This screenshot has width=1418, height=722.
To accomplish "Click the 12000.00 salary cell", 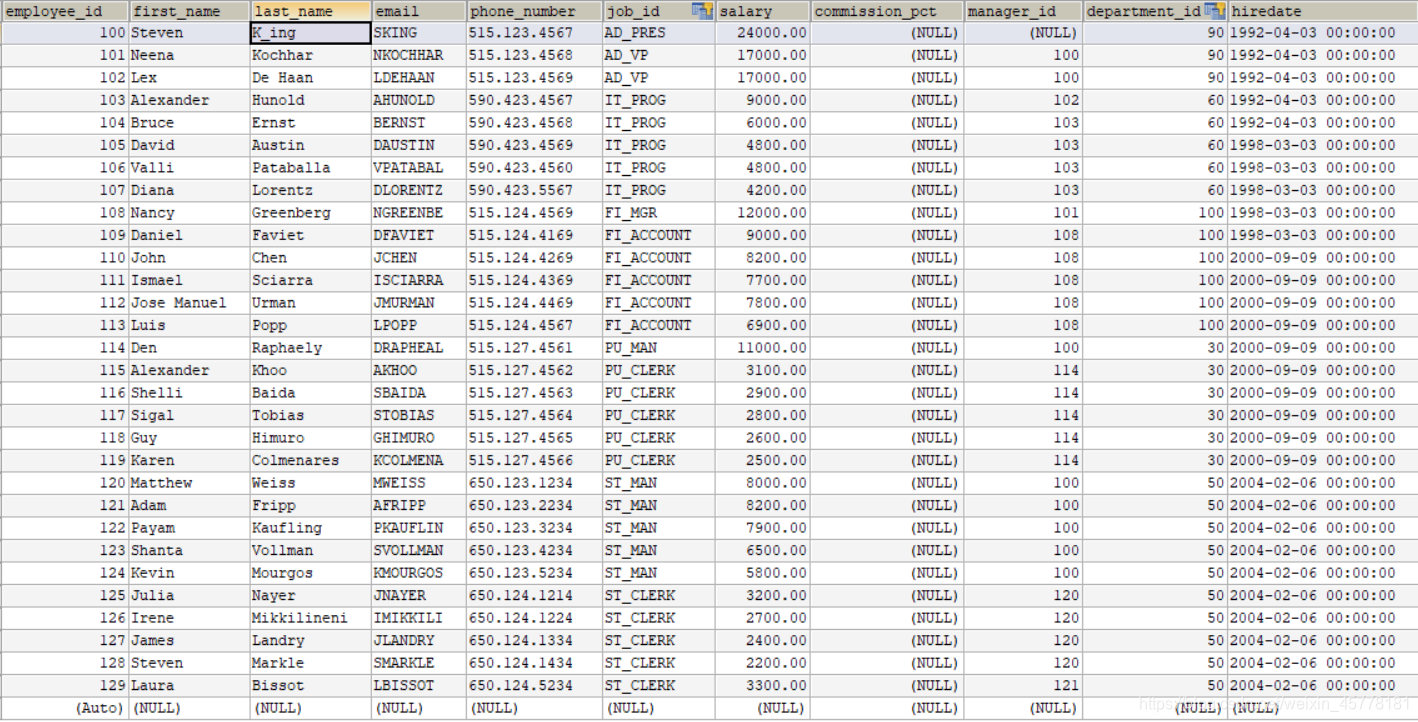I will pos(763,213).
